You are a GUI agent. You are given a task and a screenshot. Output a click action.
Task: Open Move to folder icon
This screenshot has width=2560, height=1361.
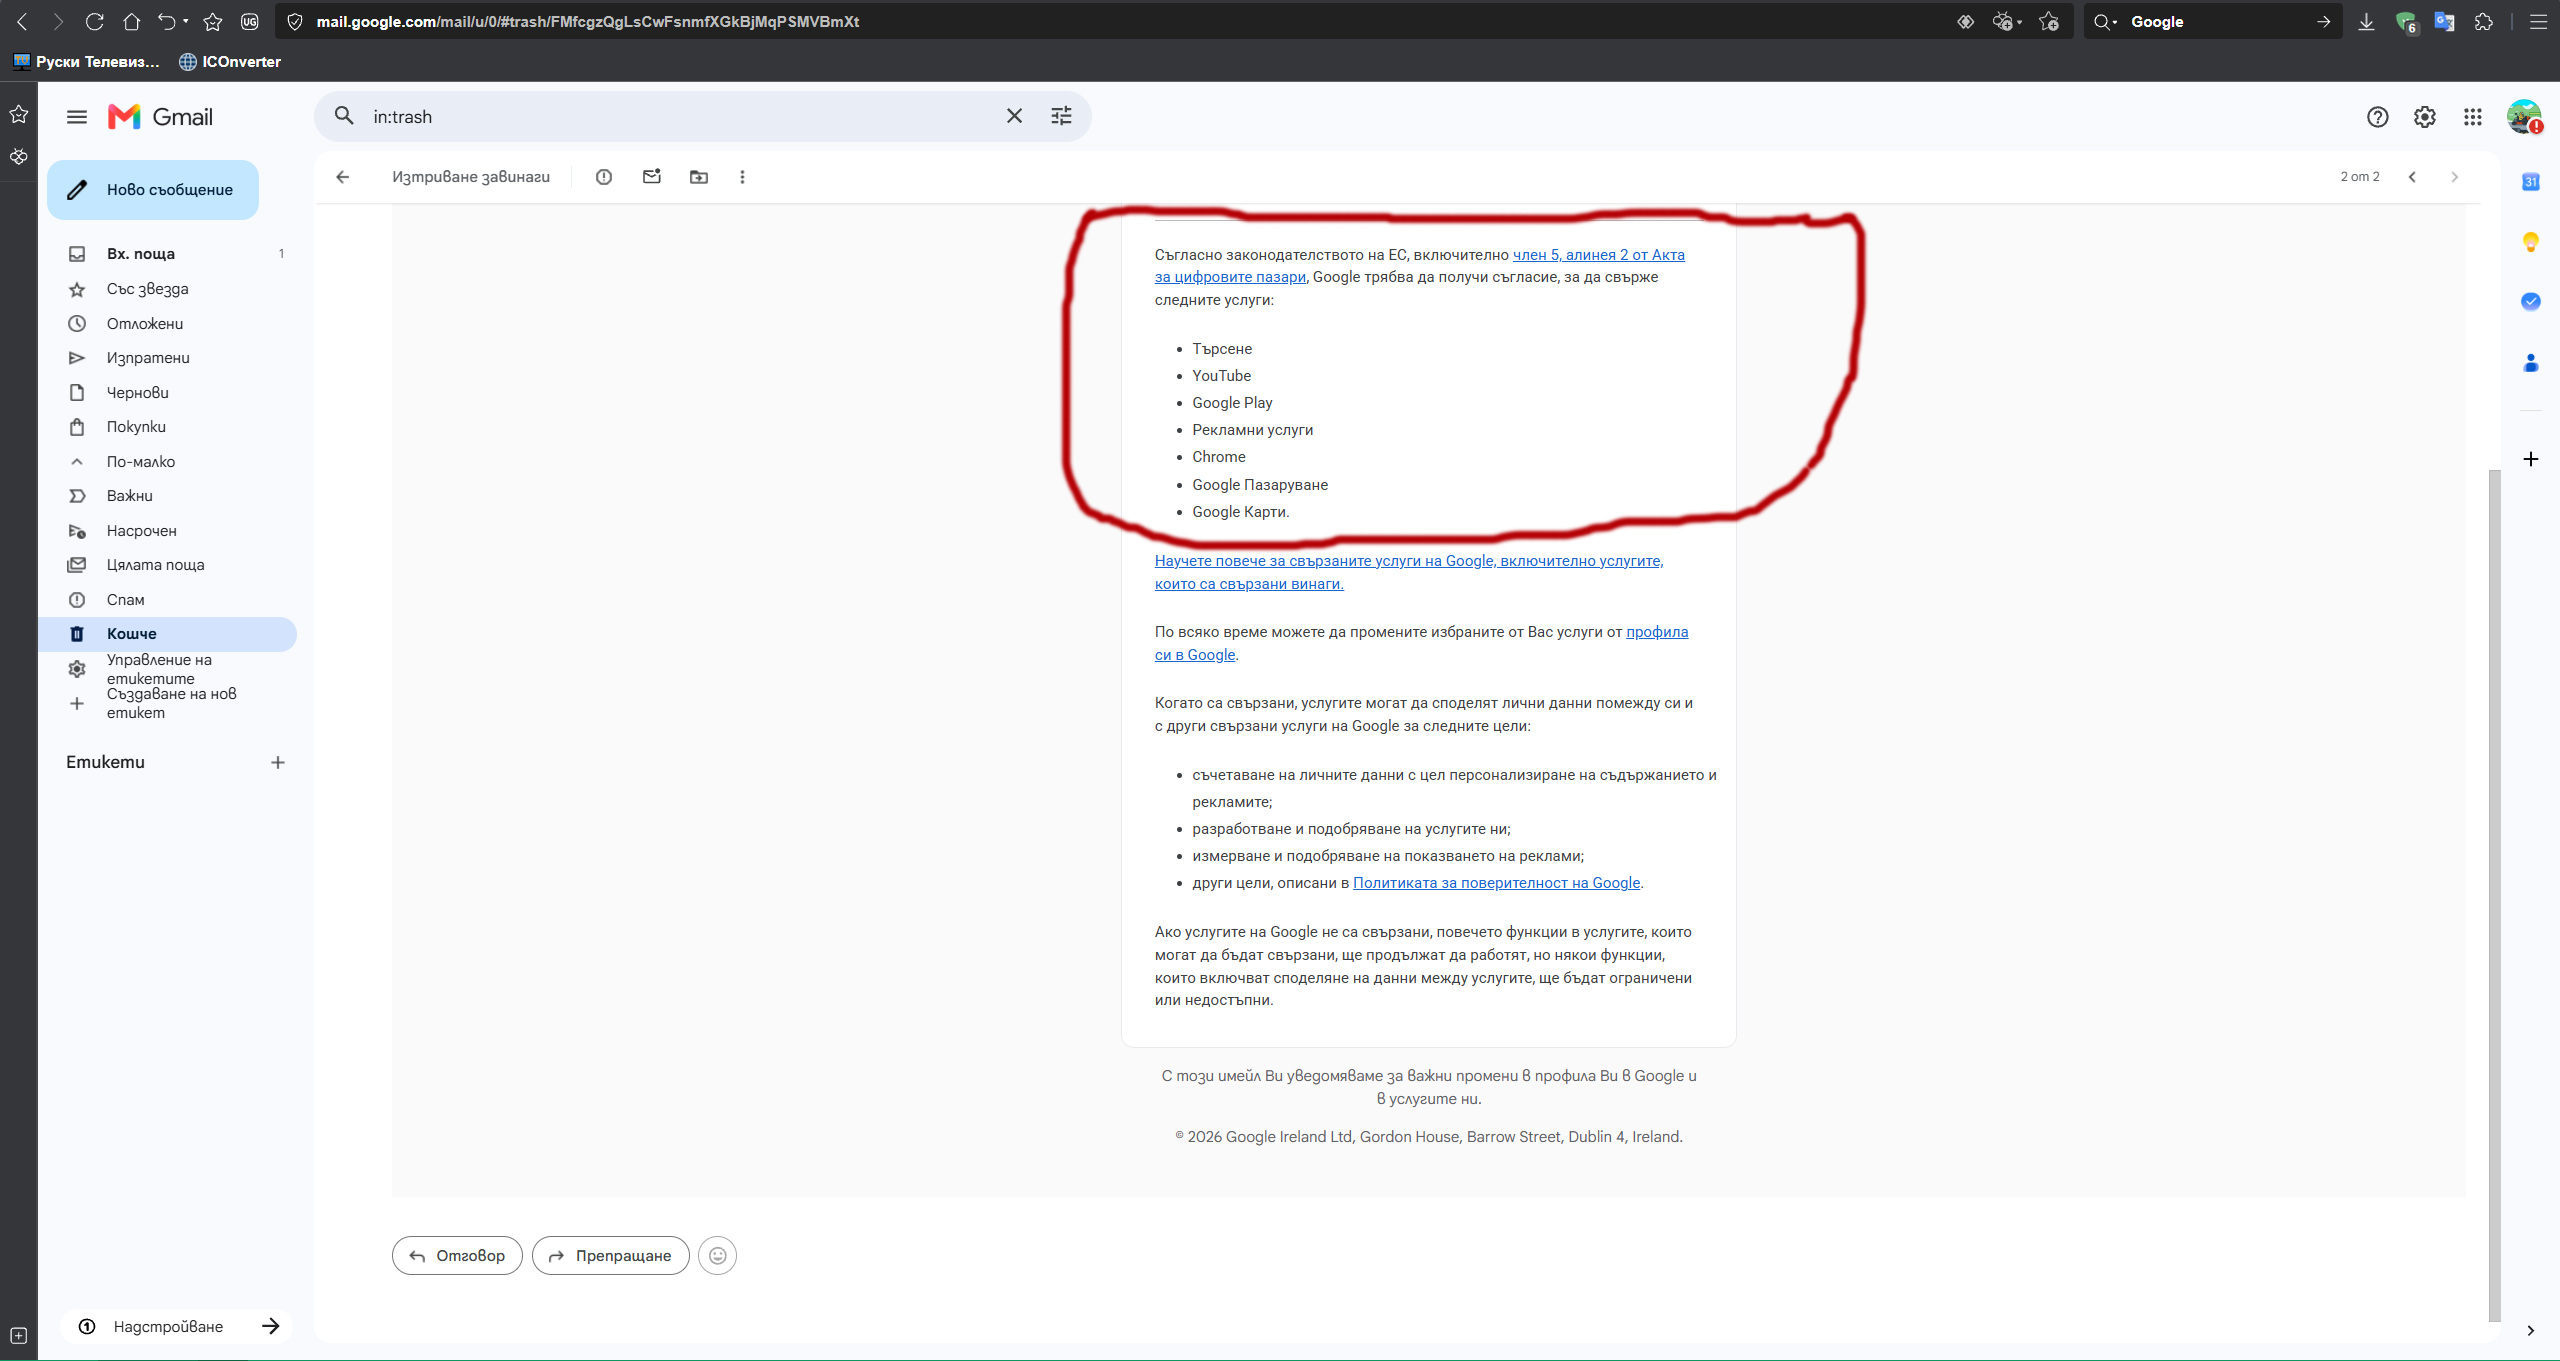pyautogui.click(x=699, y=177)
